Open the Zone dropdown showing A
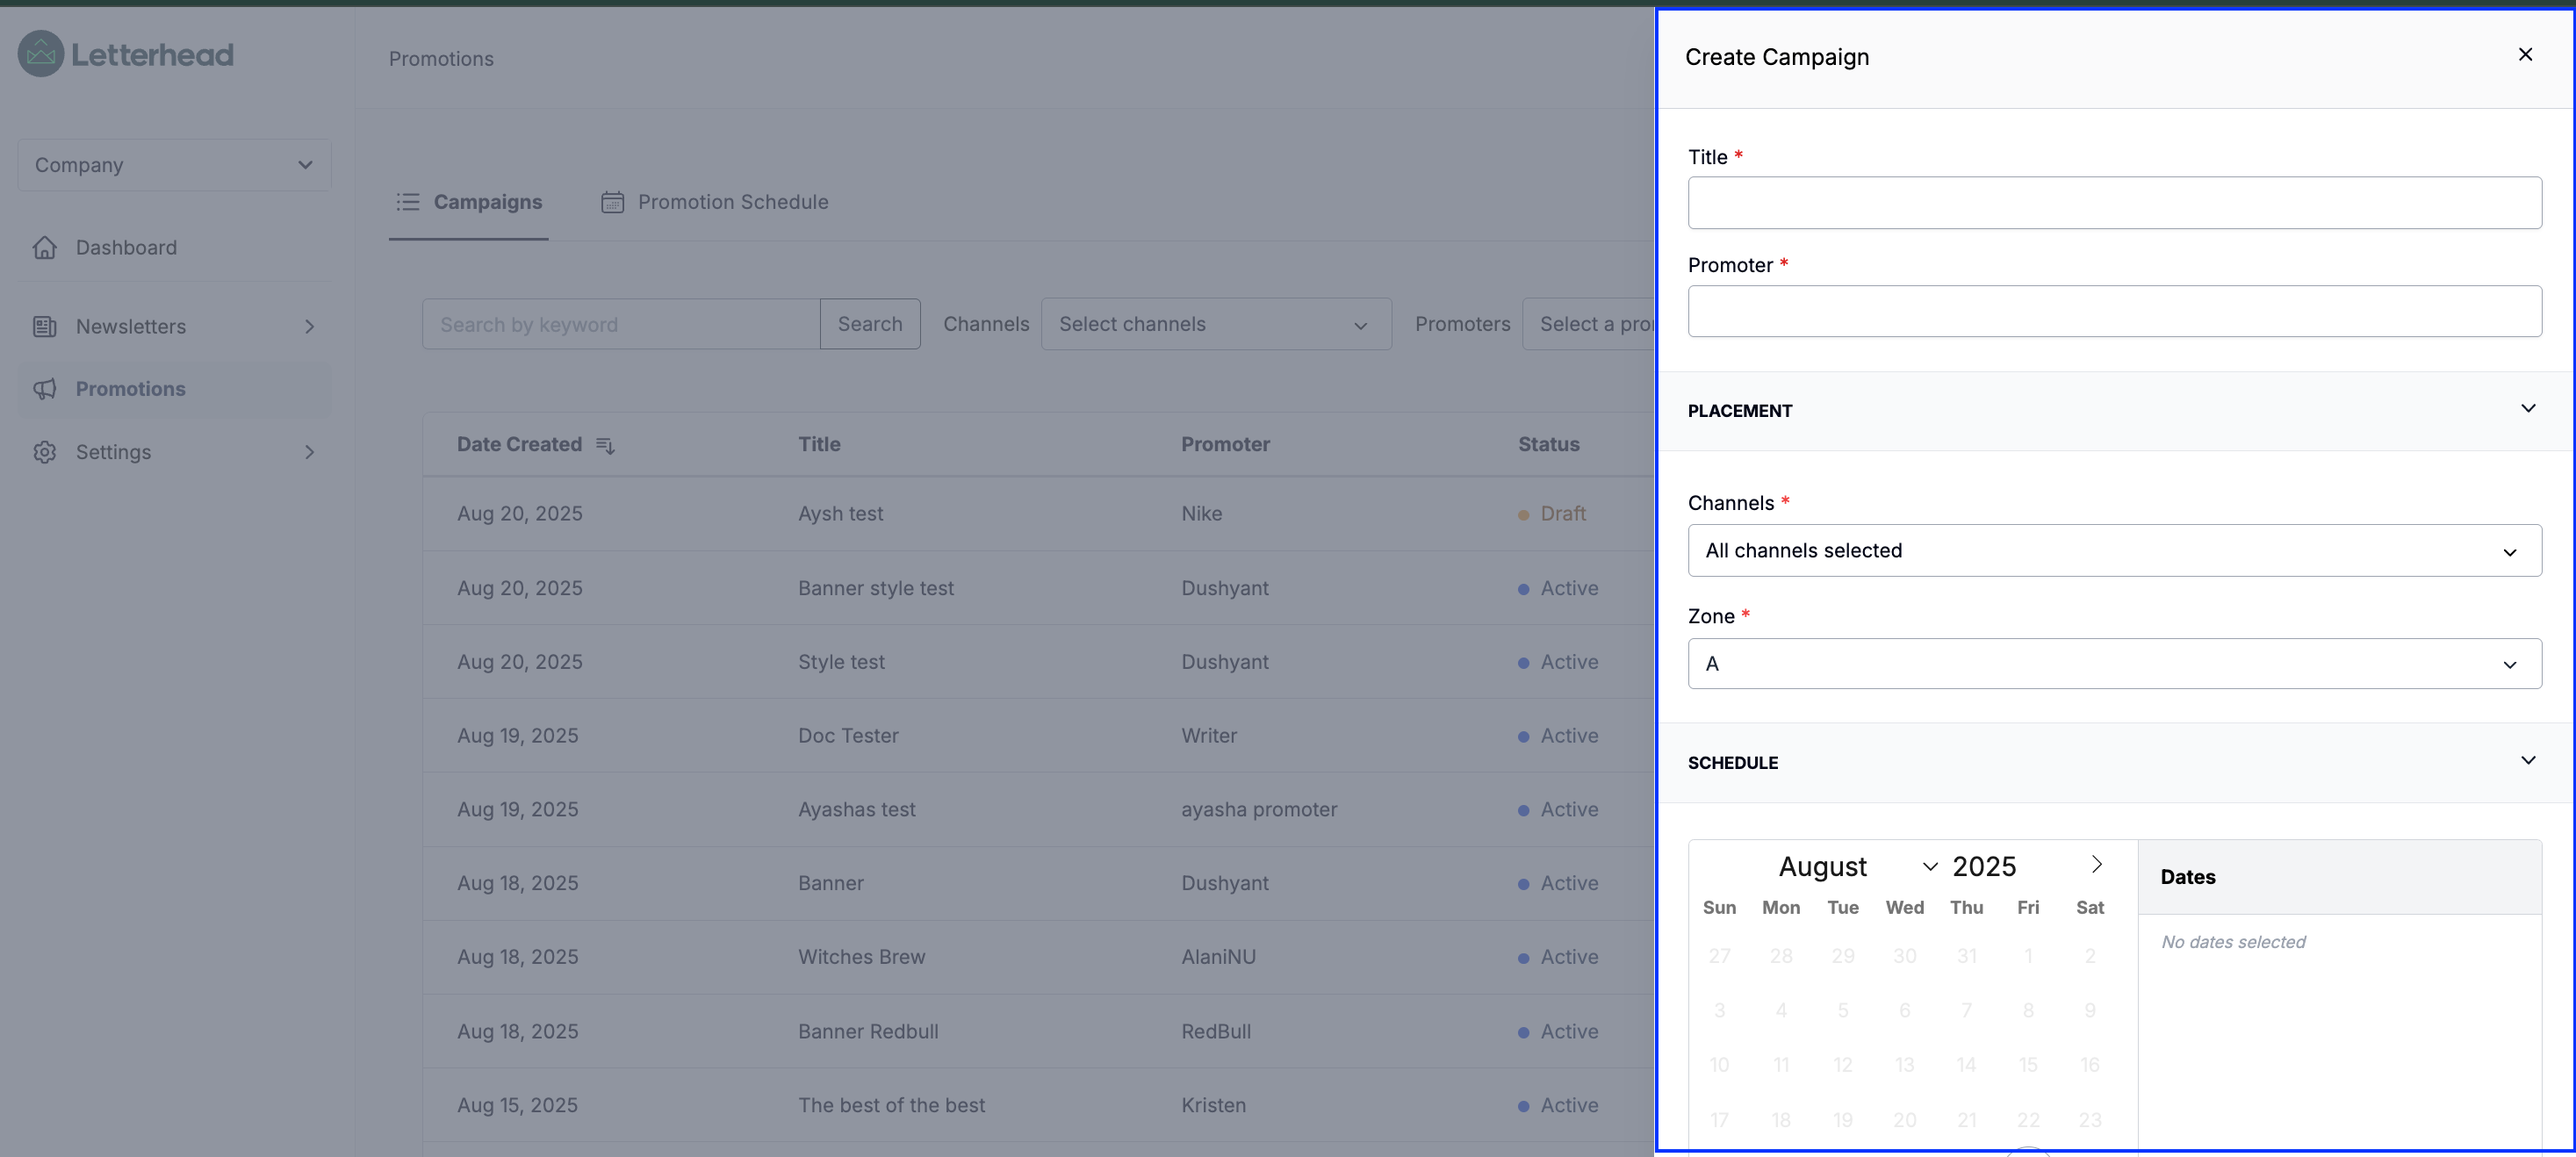 click(x=2114, y=663)
